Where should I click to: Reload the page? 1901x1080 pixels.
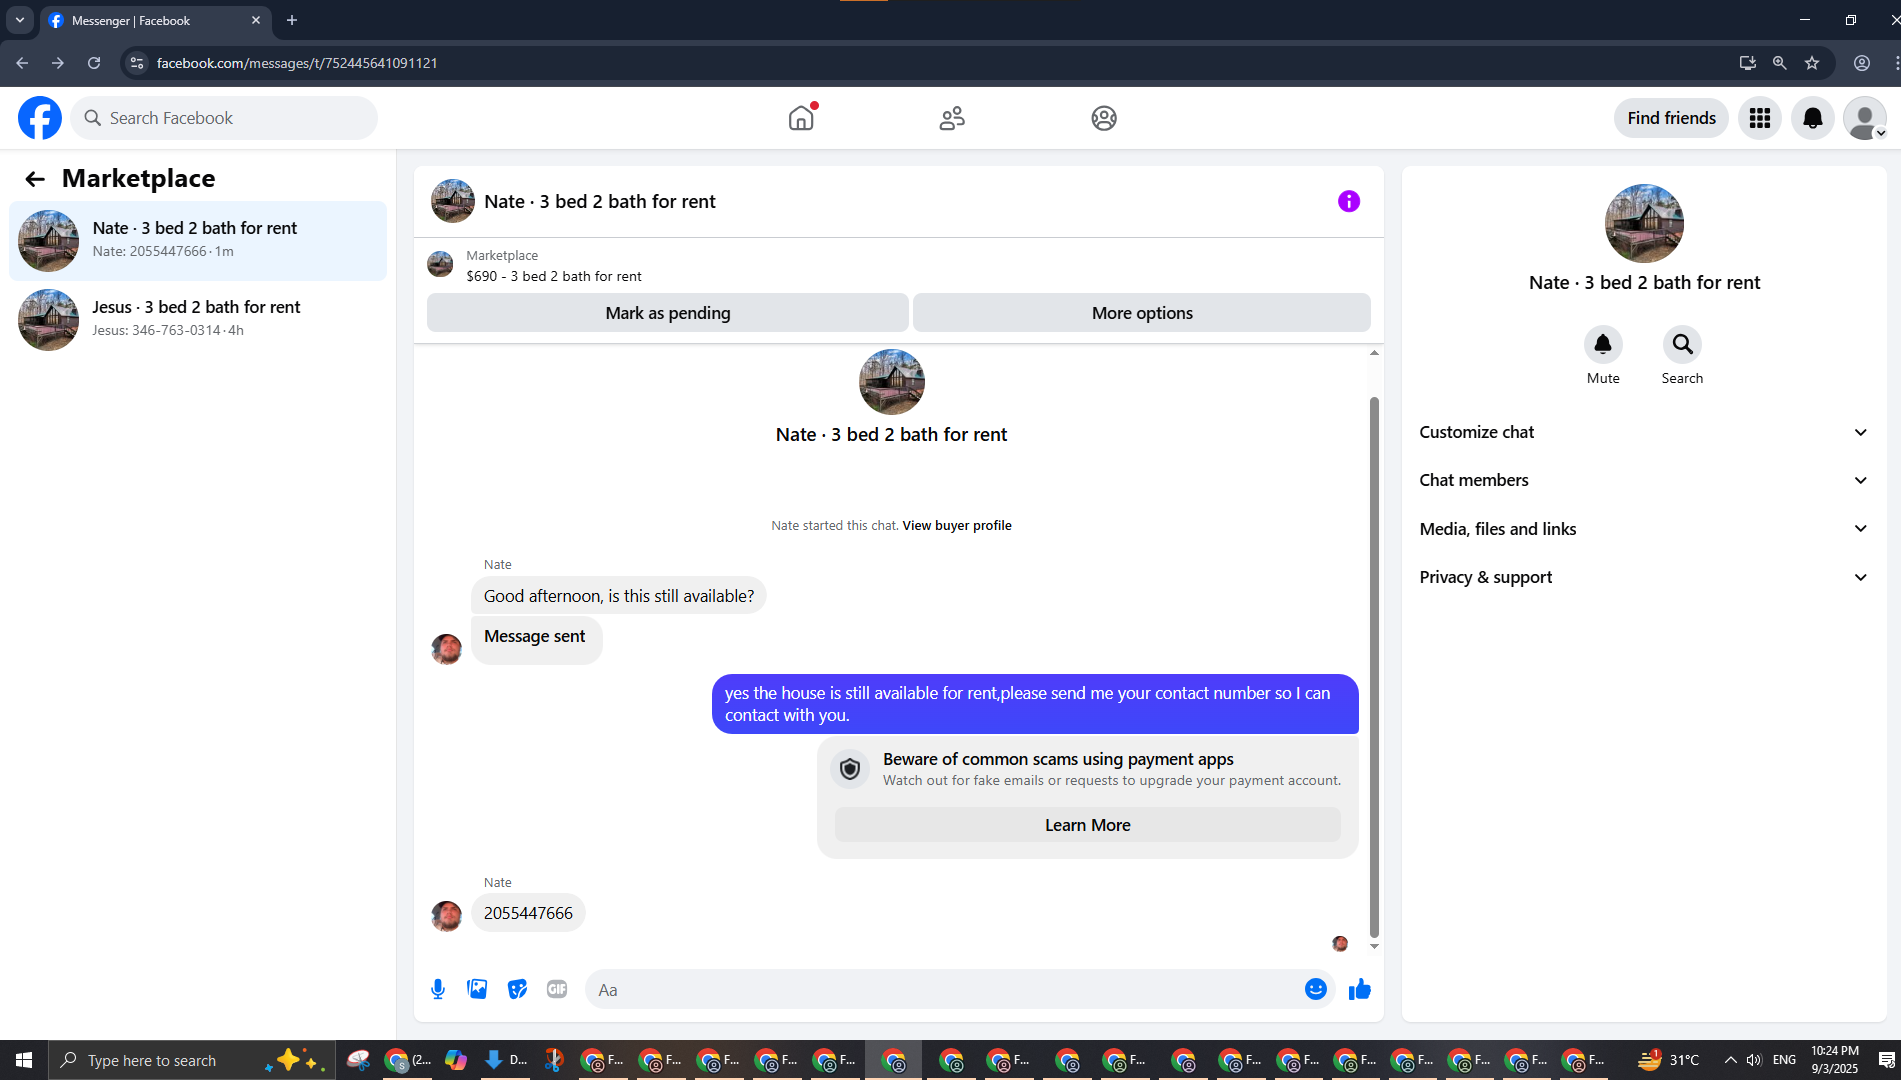coord(94,63)
